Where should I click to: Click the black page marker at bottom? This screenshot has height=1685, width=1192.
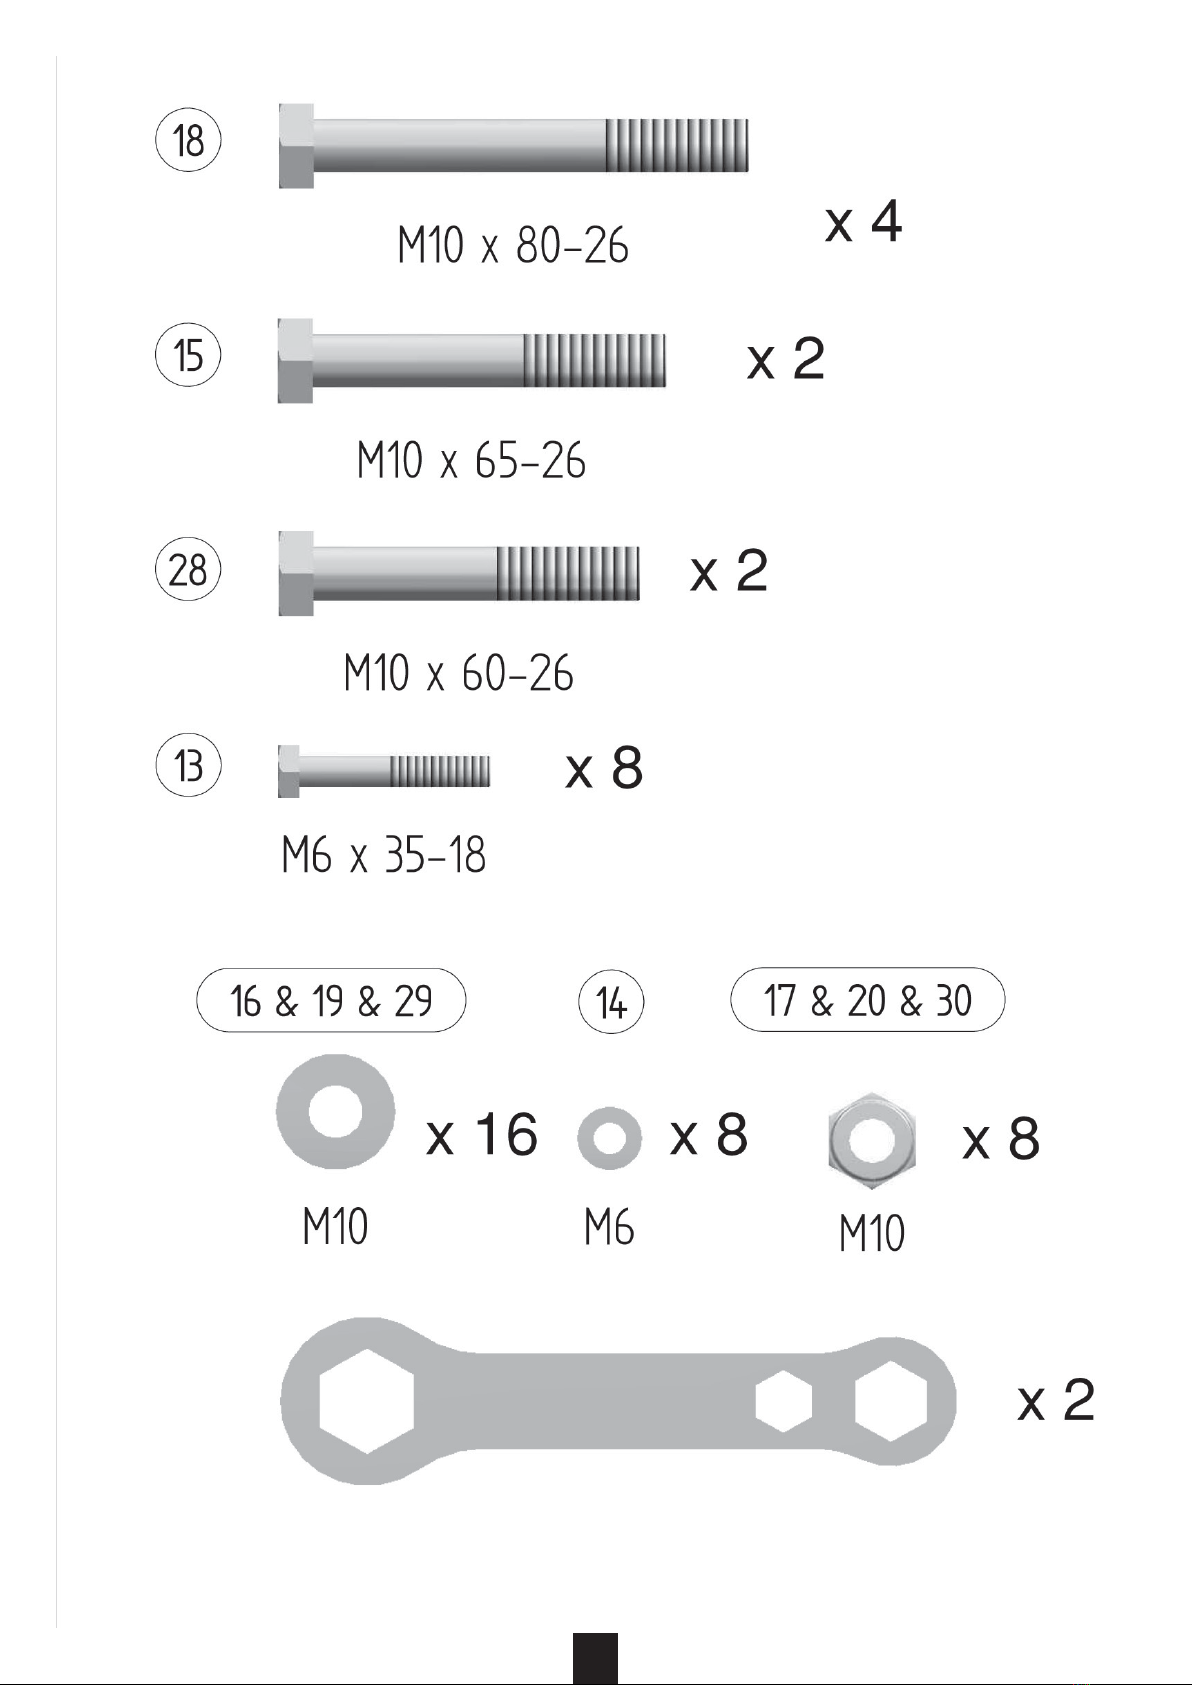tap(595, 1658)
